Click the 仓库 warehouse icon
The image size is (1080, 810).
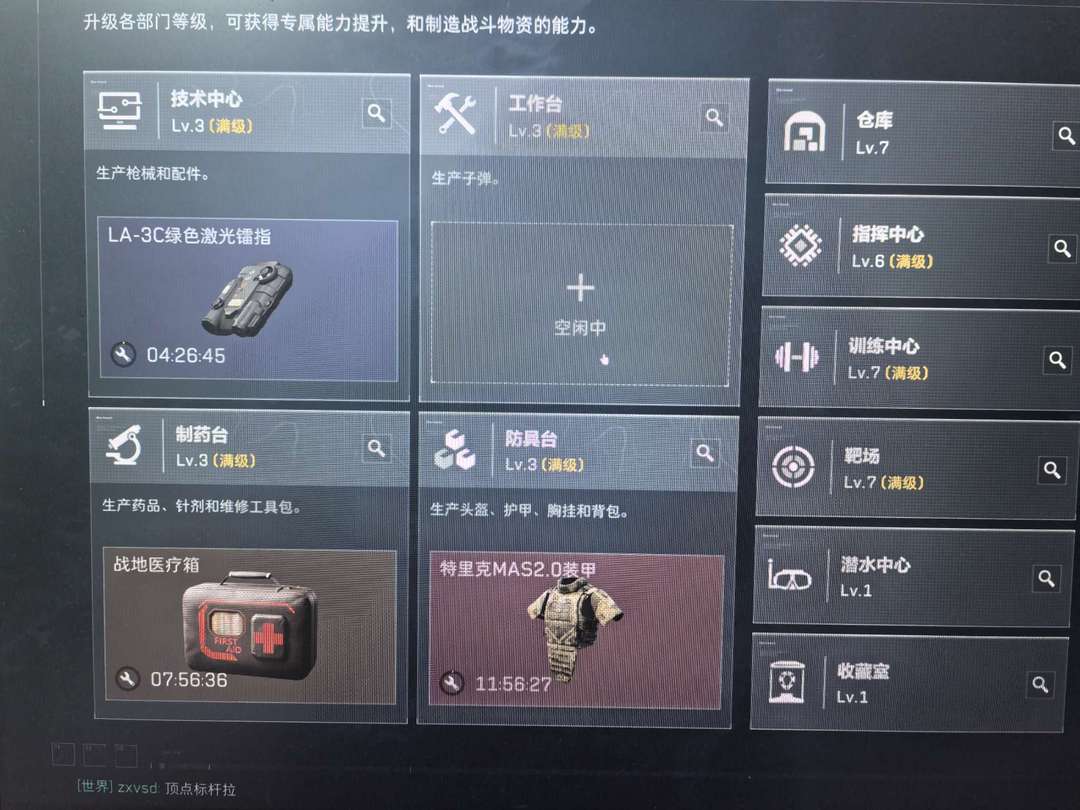click(x=804, y=131)
